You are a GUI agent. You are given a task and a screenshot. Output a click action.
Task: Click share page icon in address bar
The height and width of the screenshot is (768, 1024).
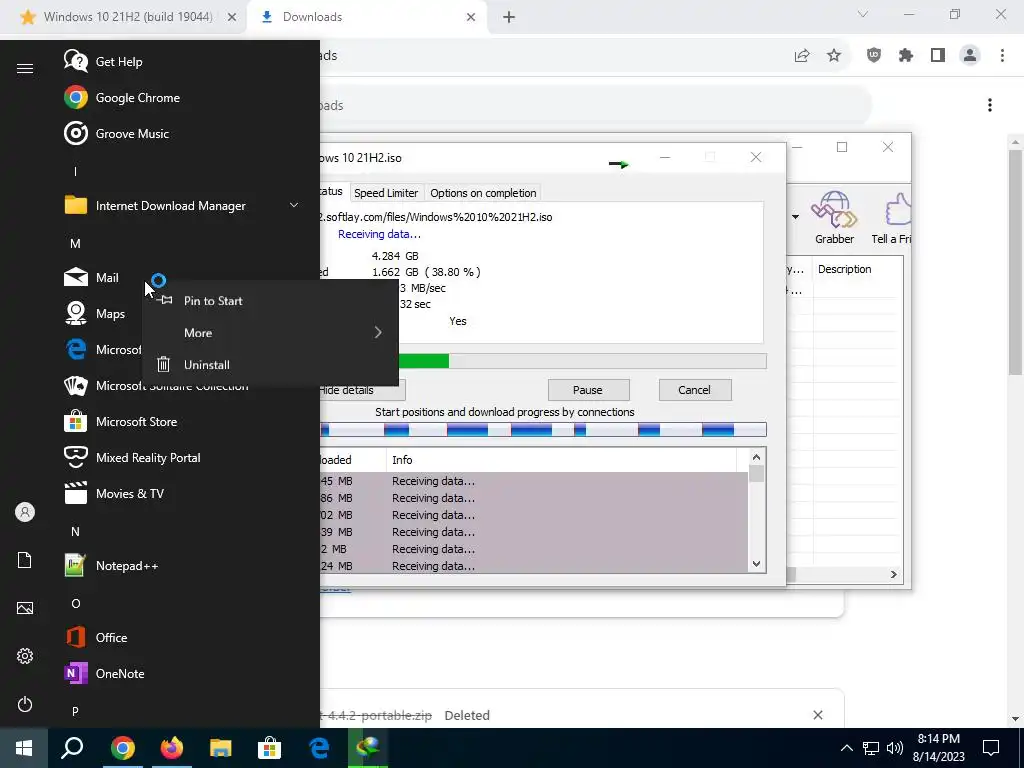802,56
